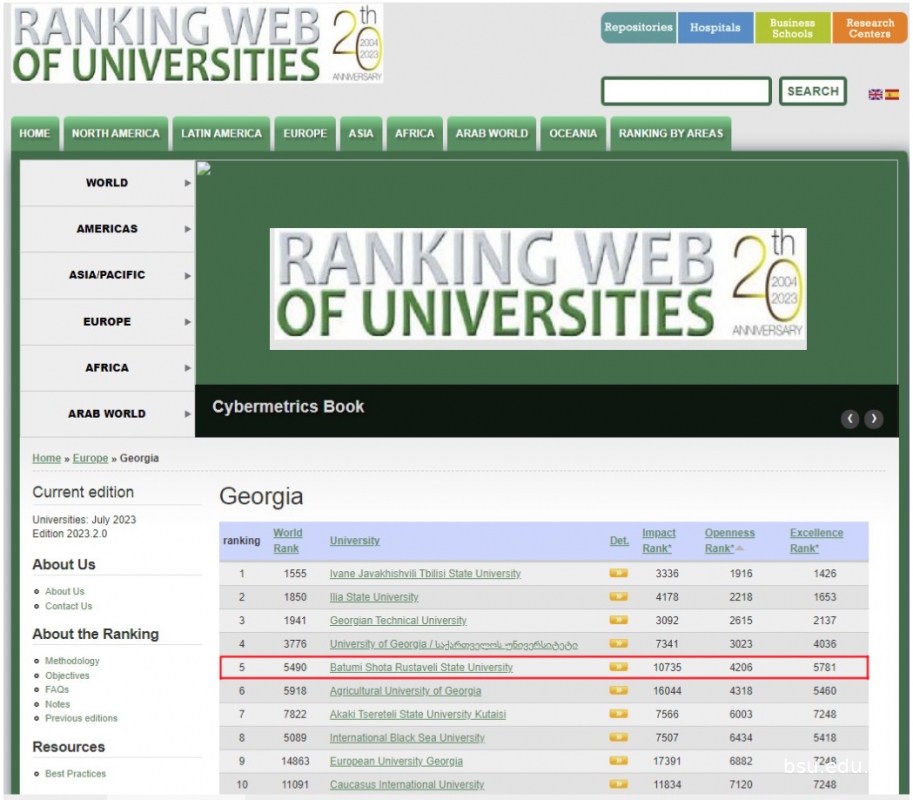
Task: Open Batumi Shota Rustaveli State University link
Action: [421, 667]
